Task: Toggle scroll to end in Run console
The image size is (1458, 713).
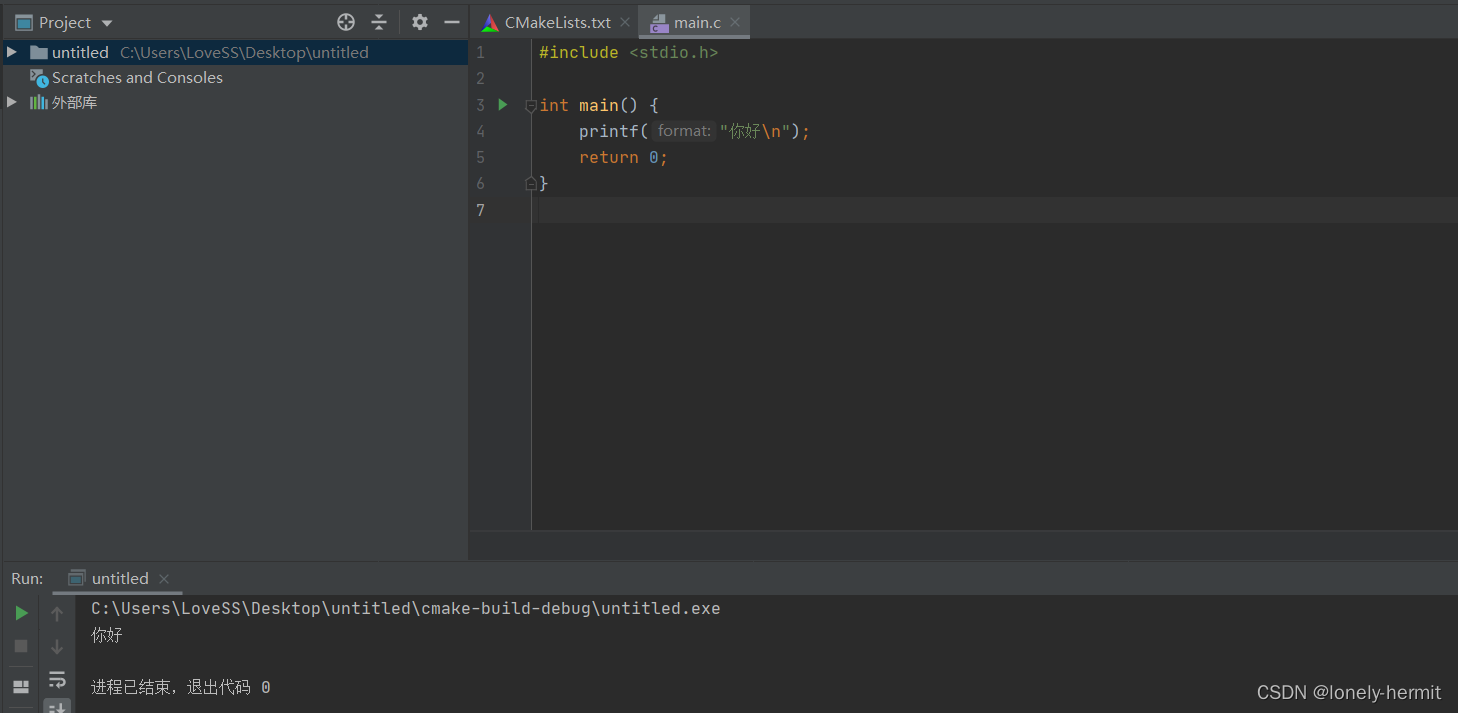Action: point(57,706)
